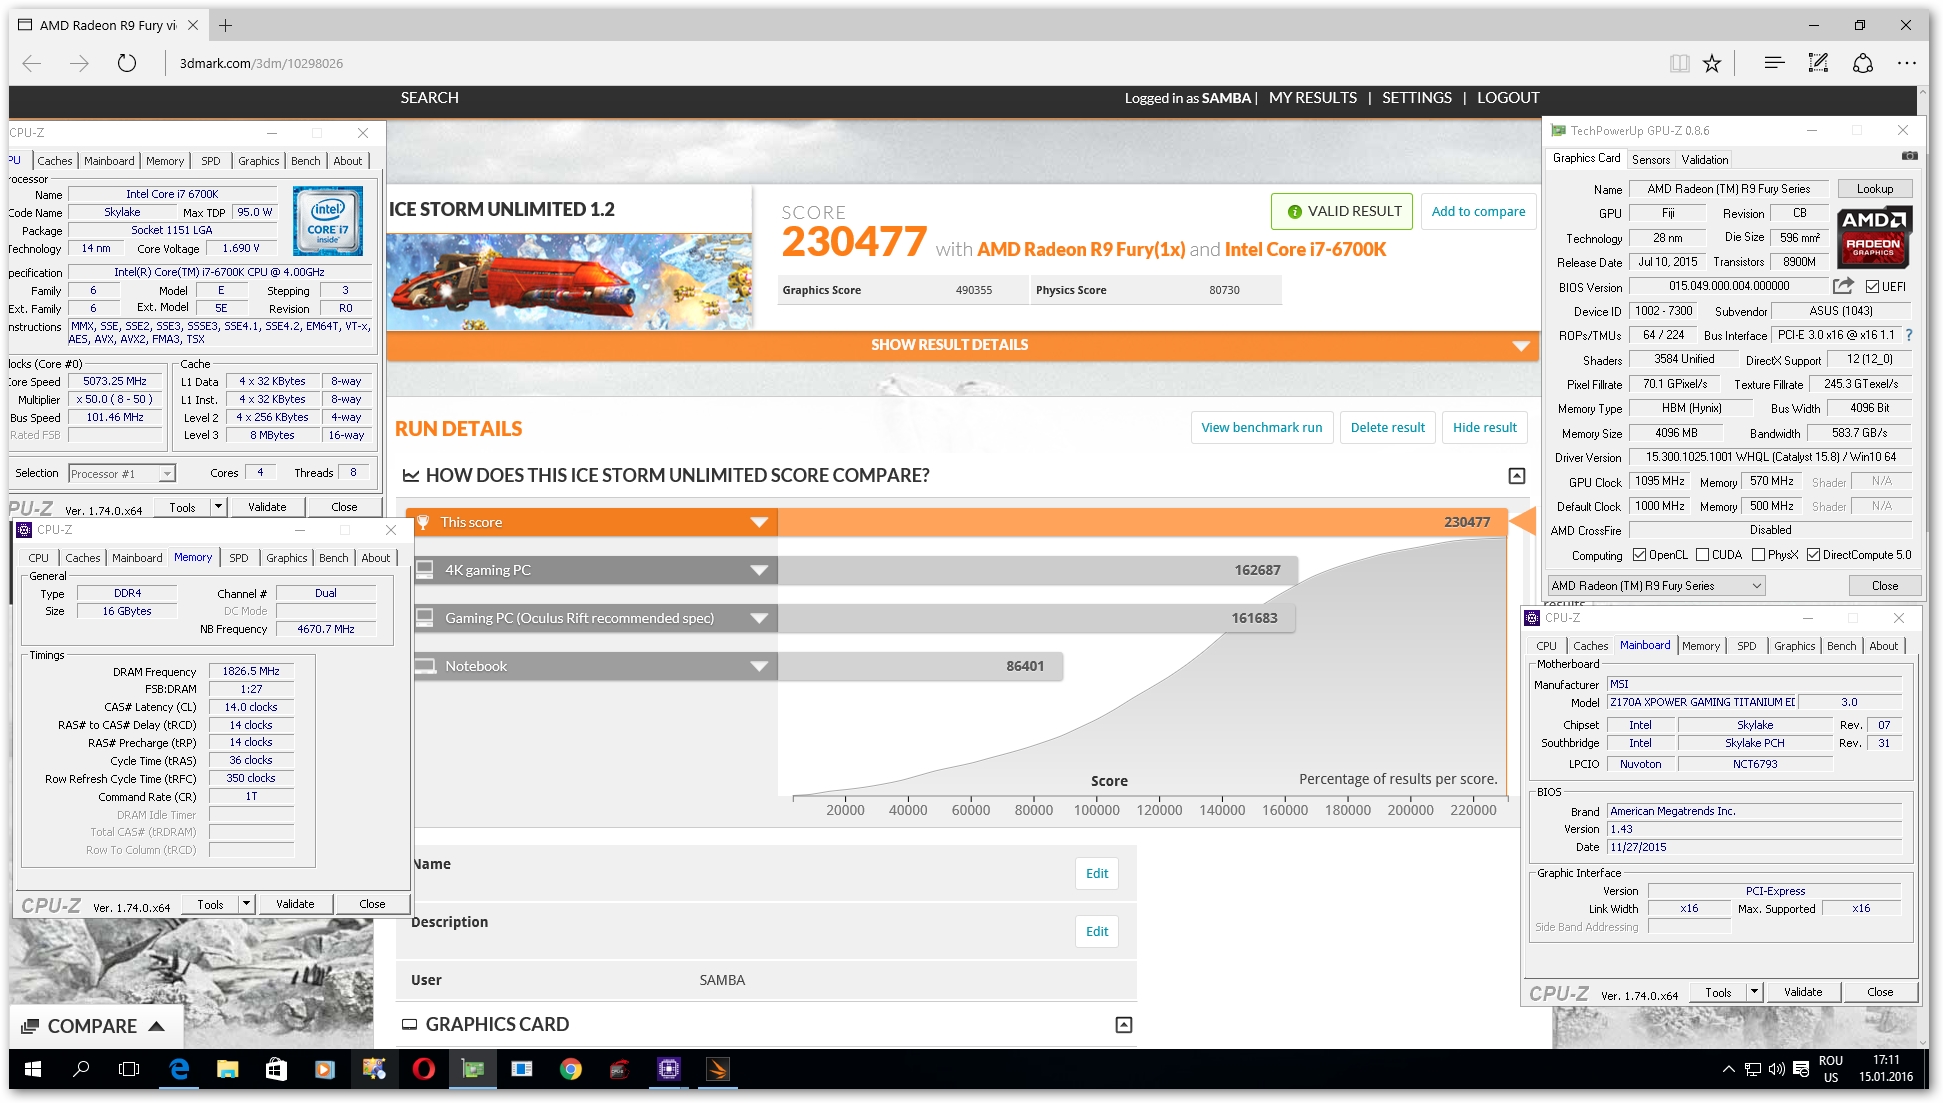Screen dimensions: 1943x1103
Task: Click the GPU-Z screenshot camera icon
Action: (x=1909, y=156)
